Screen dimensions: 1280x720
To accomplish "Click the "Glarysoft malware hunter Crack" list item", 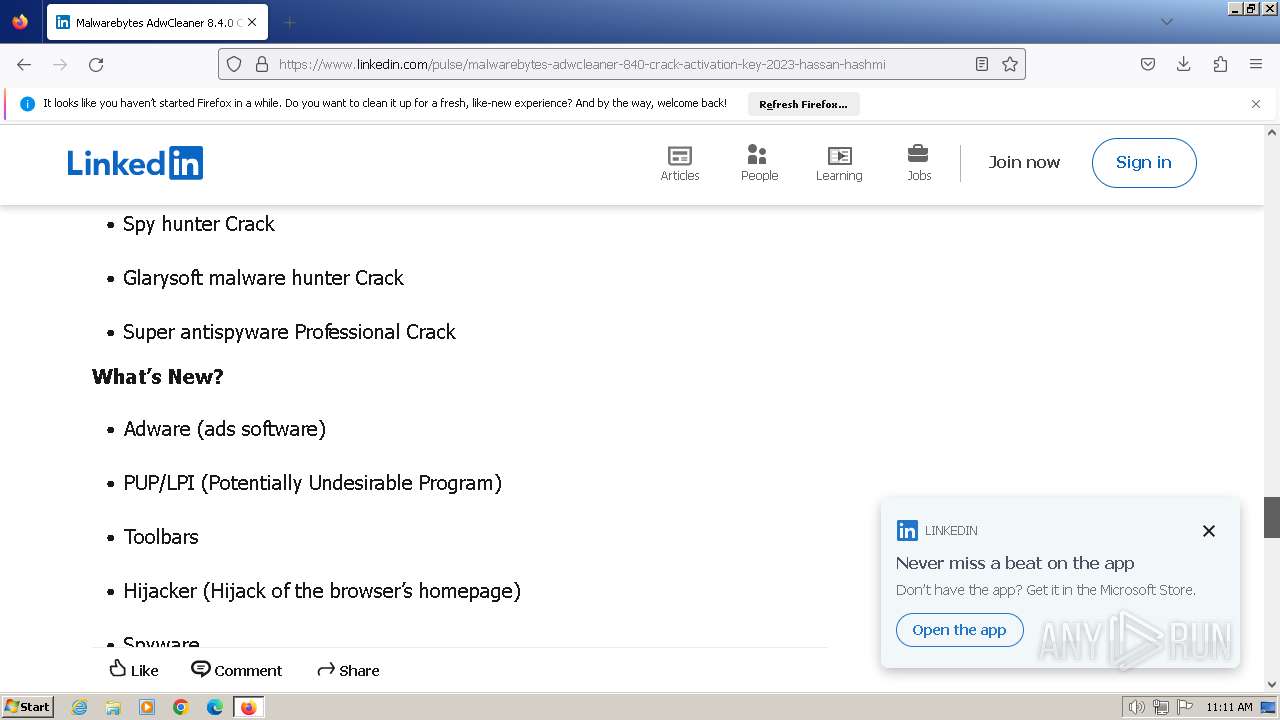I will 263,278.
